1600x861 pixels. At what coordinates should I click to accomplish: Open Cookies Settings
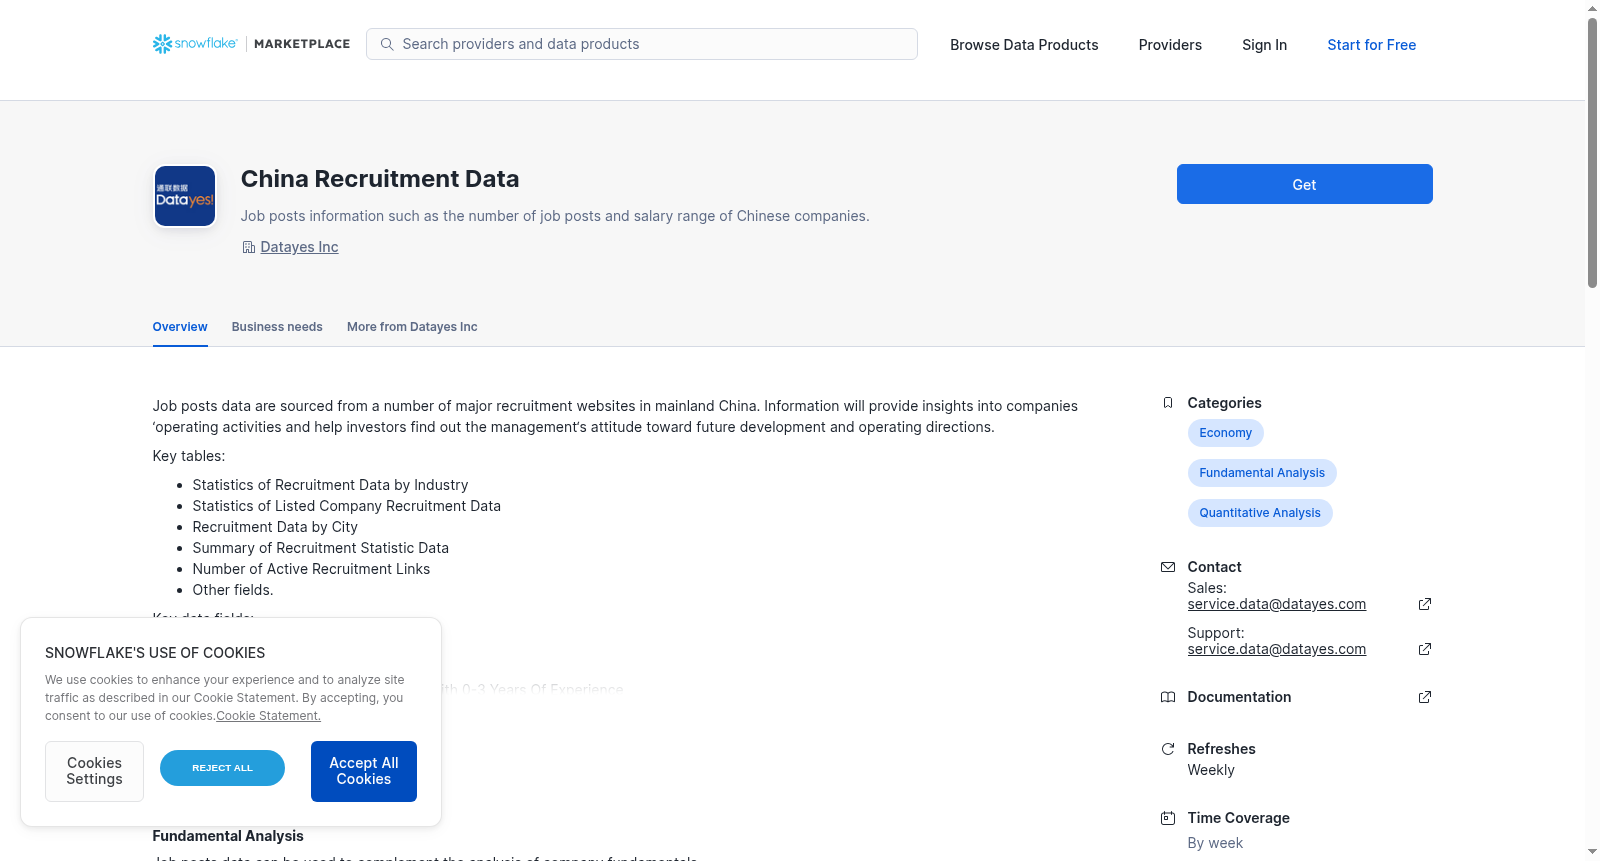[94, 771]
